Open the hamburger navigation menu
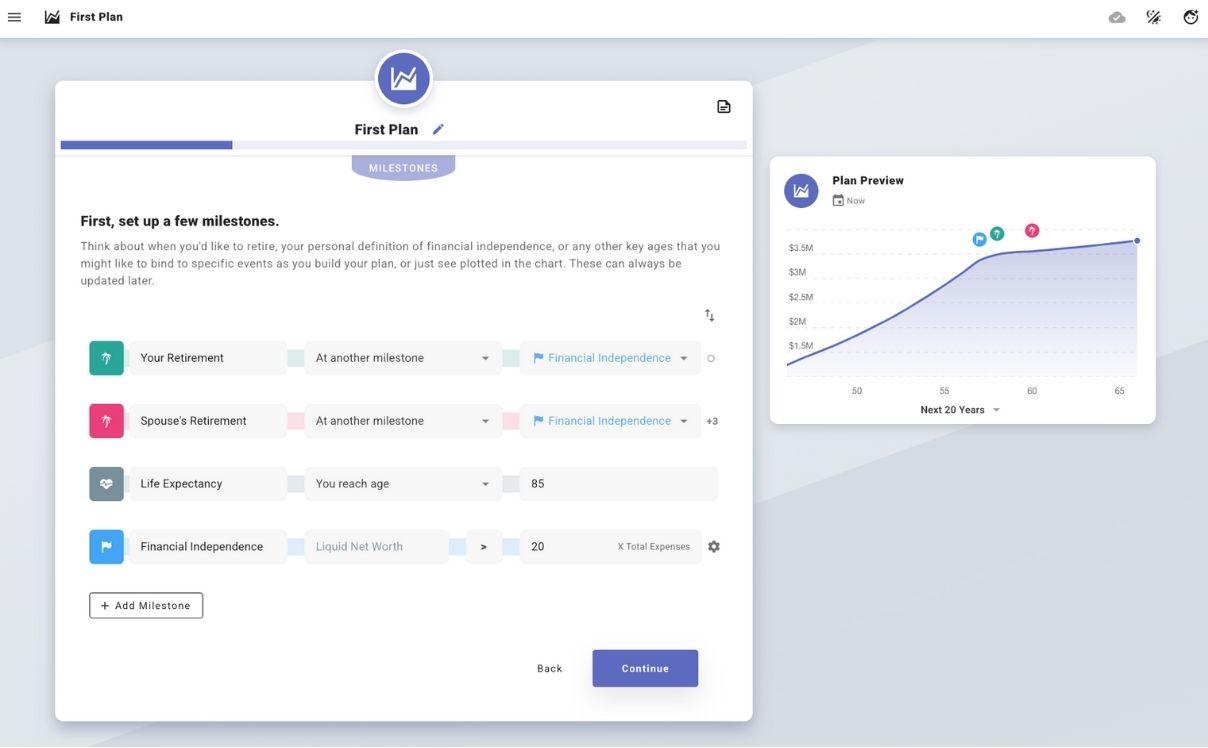1208x748 pixels. point(14,17)
